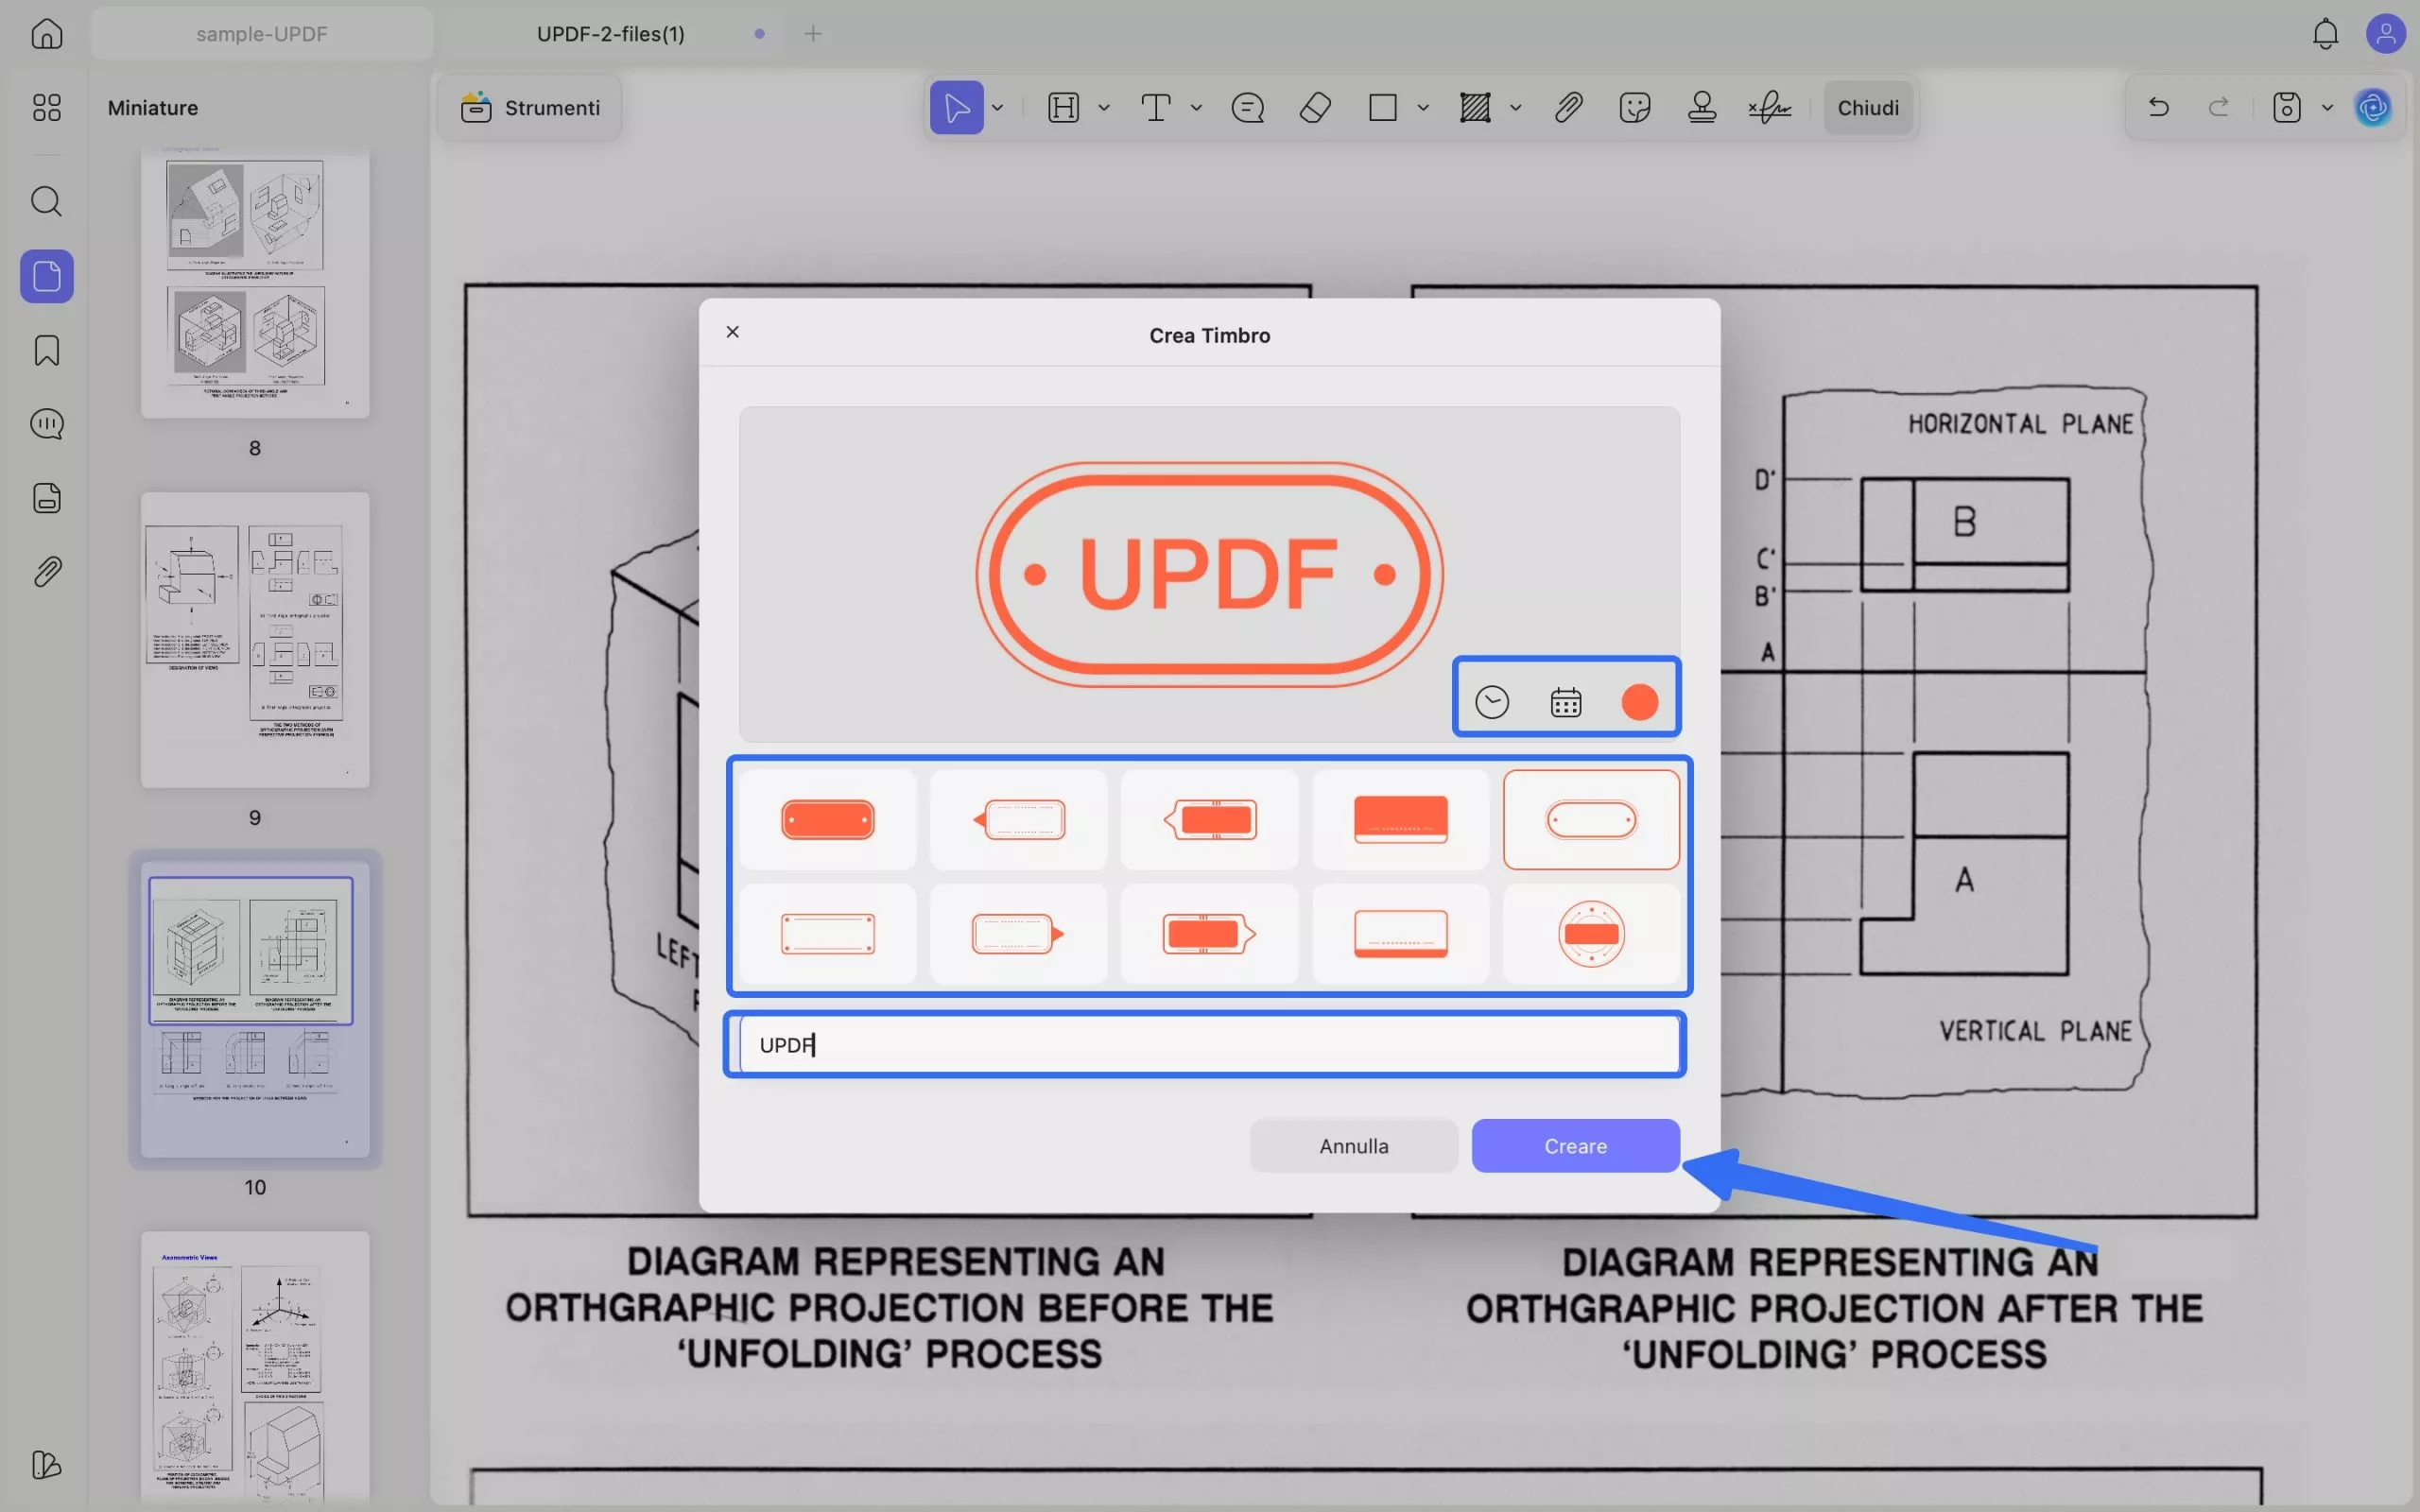Screen dimensions: 2420x1512
Task: Toggle the time option on stamp
Action: tap(1491, 702)
